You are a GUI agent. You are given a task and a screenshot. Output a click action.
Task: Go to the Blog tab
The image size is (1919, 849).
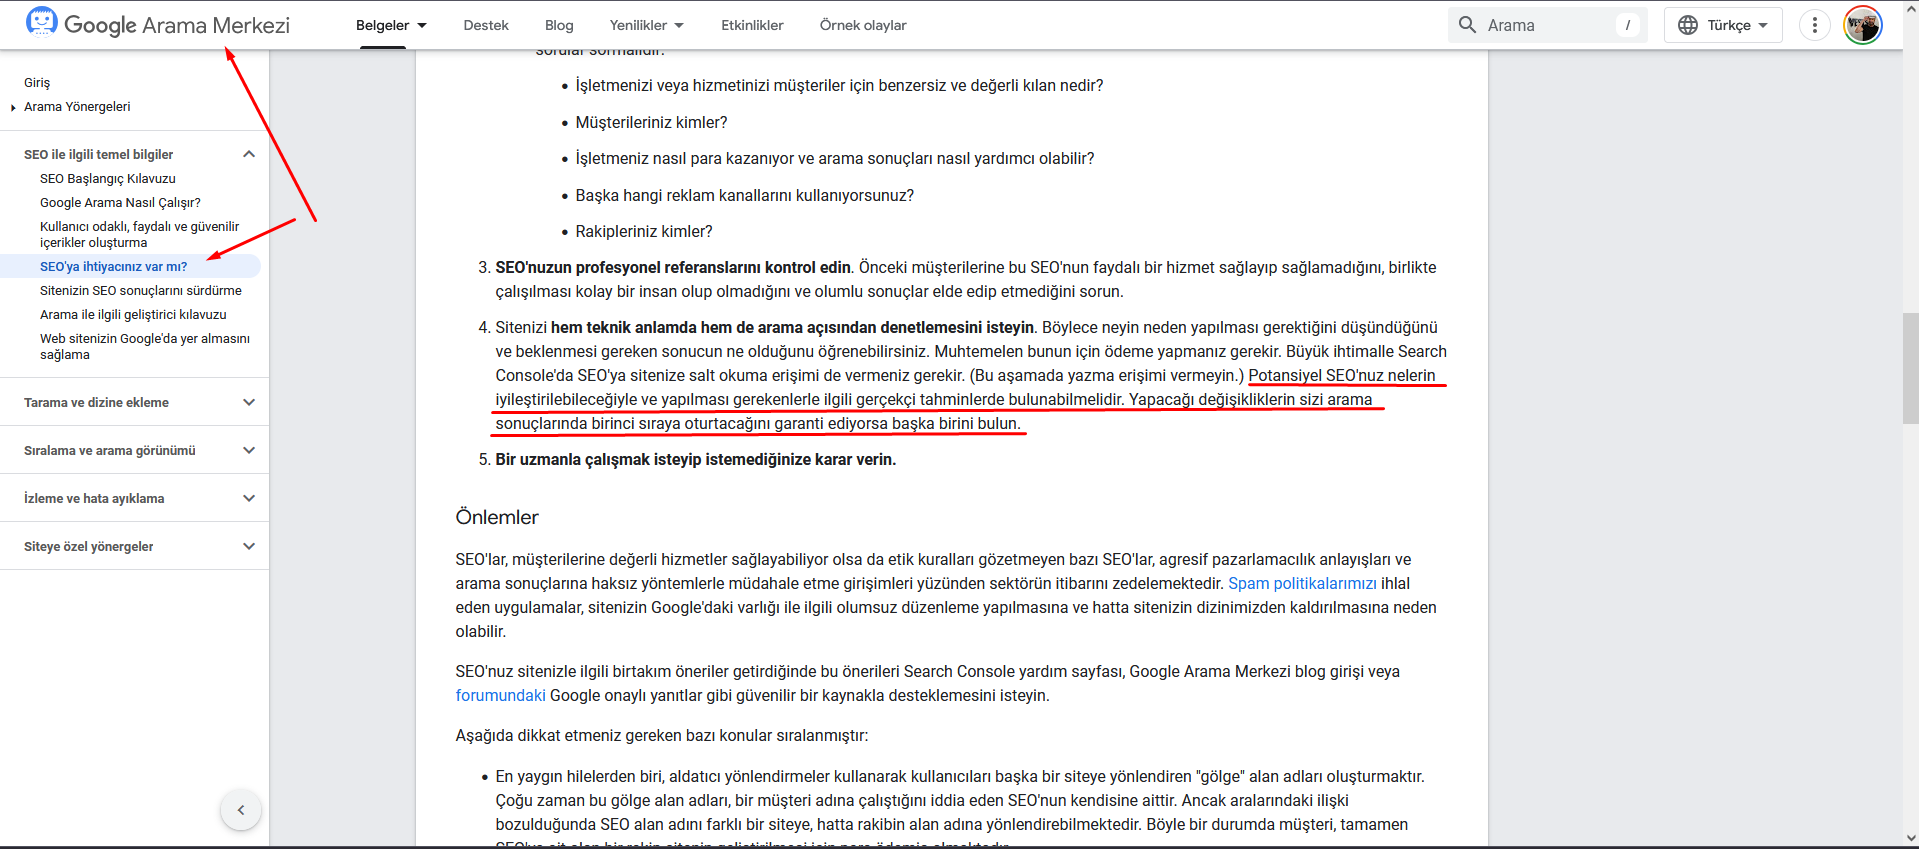point(559,25)
